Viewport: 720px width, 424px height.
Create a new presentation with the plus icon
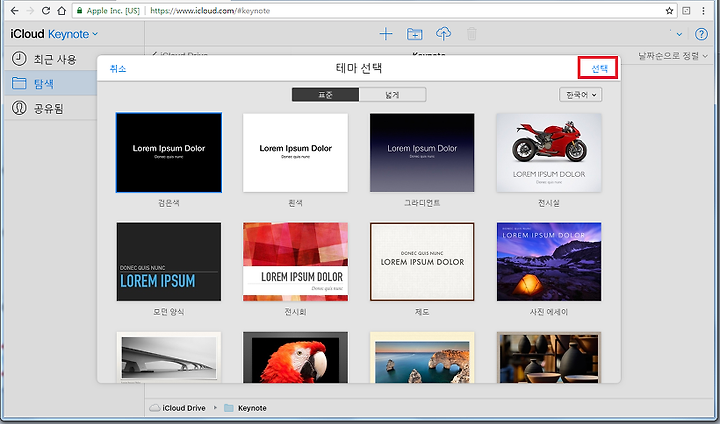(386, 34)
